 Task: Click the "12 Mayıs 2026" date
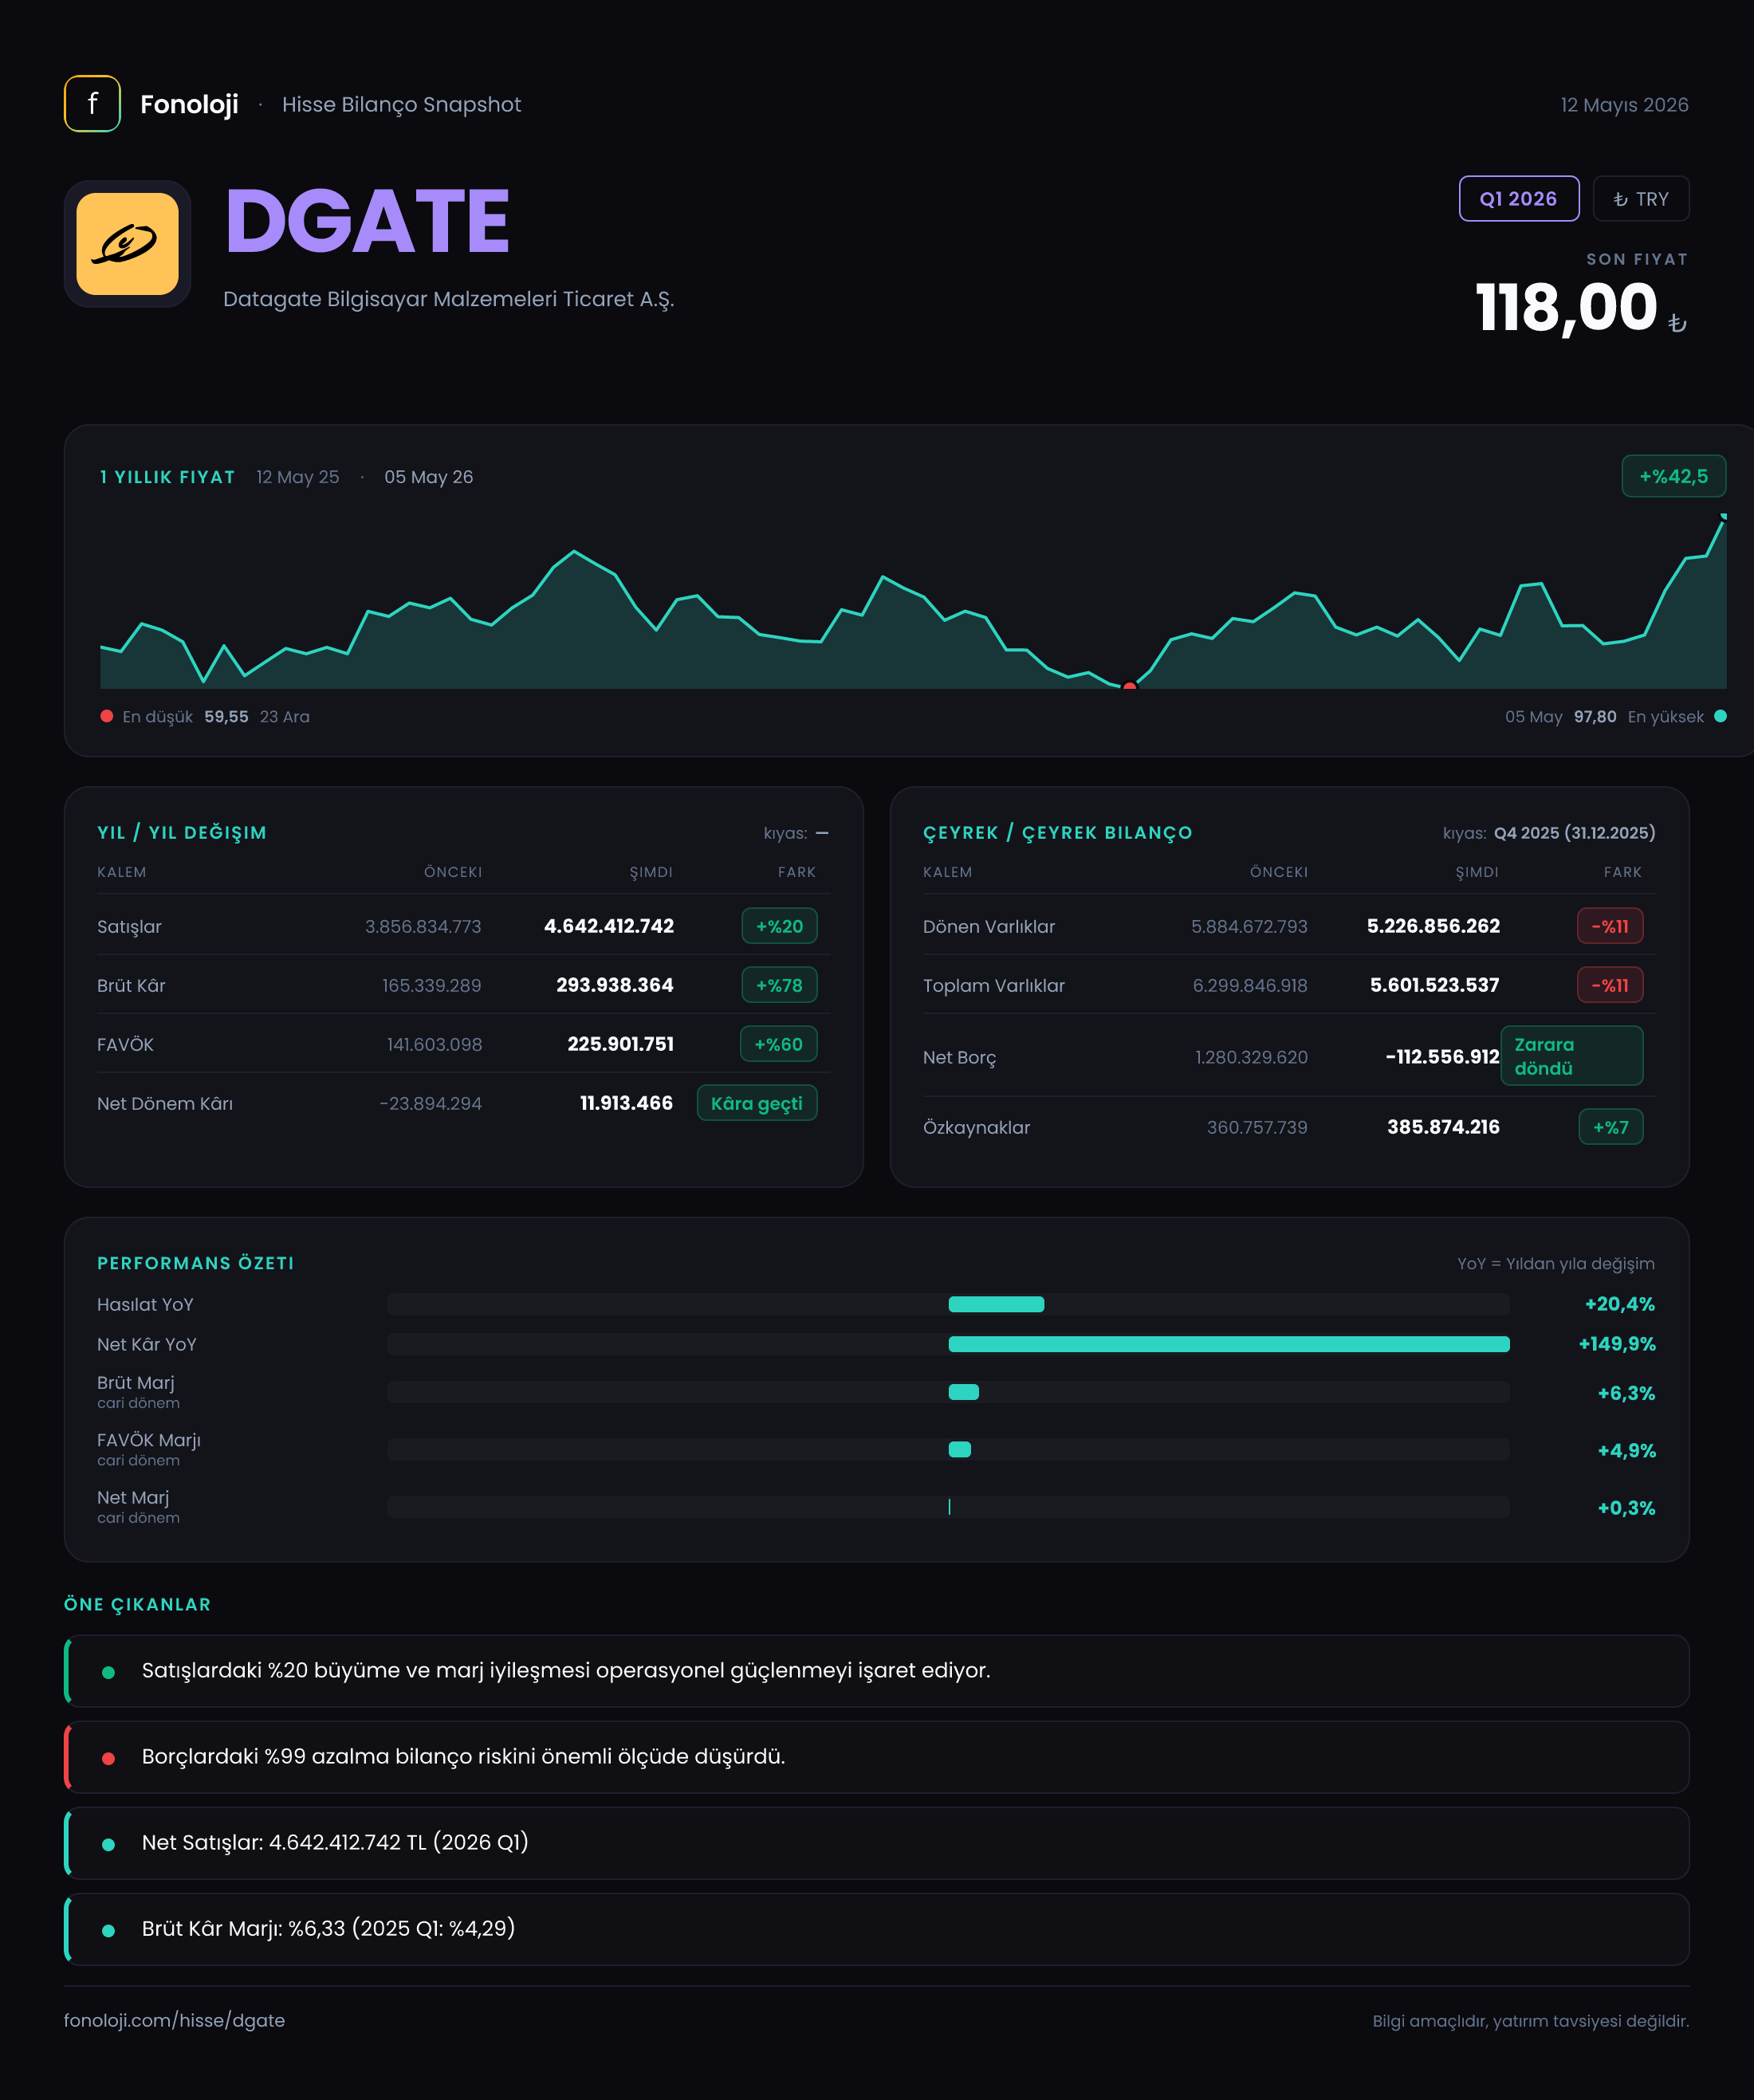(1624, 105)
